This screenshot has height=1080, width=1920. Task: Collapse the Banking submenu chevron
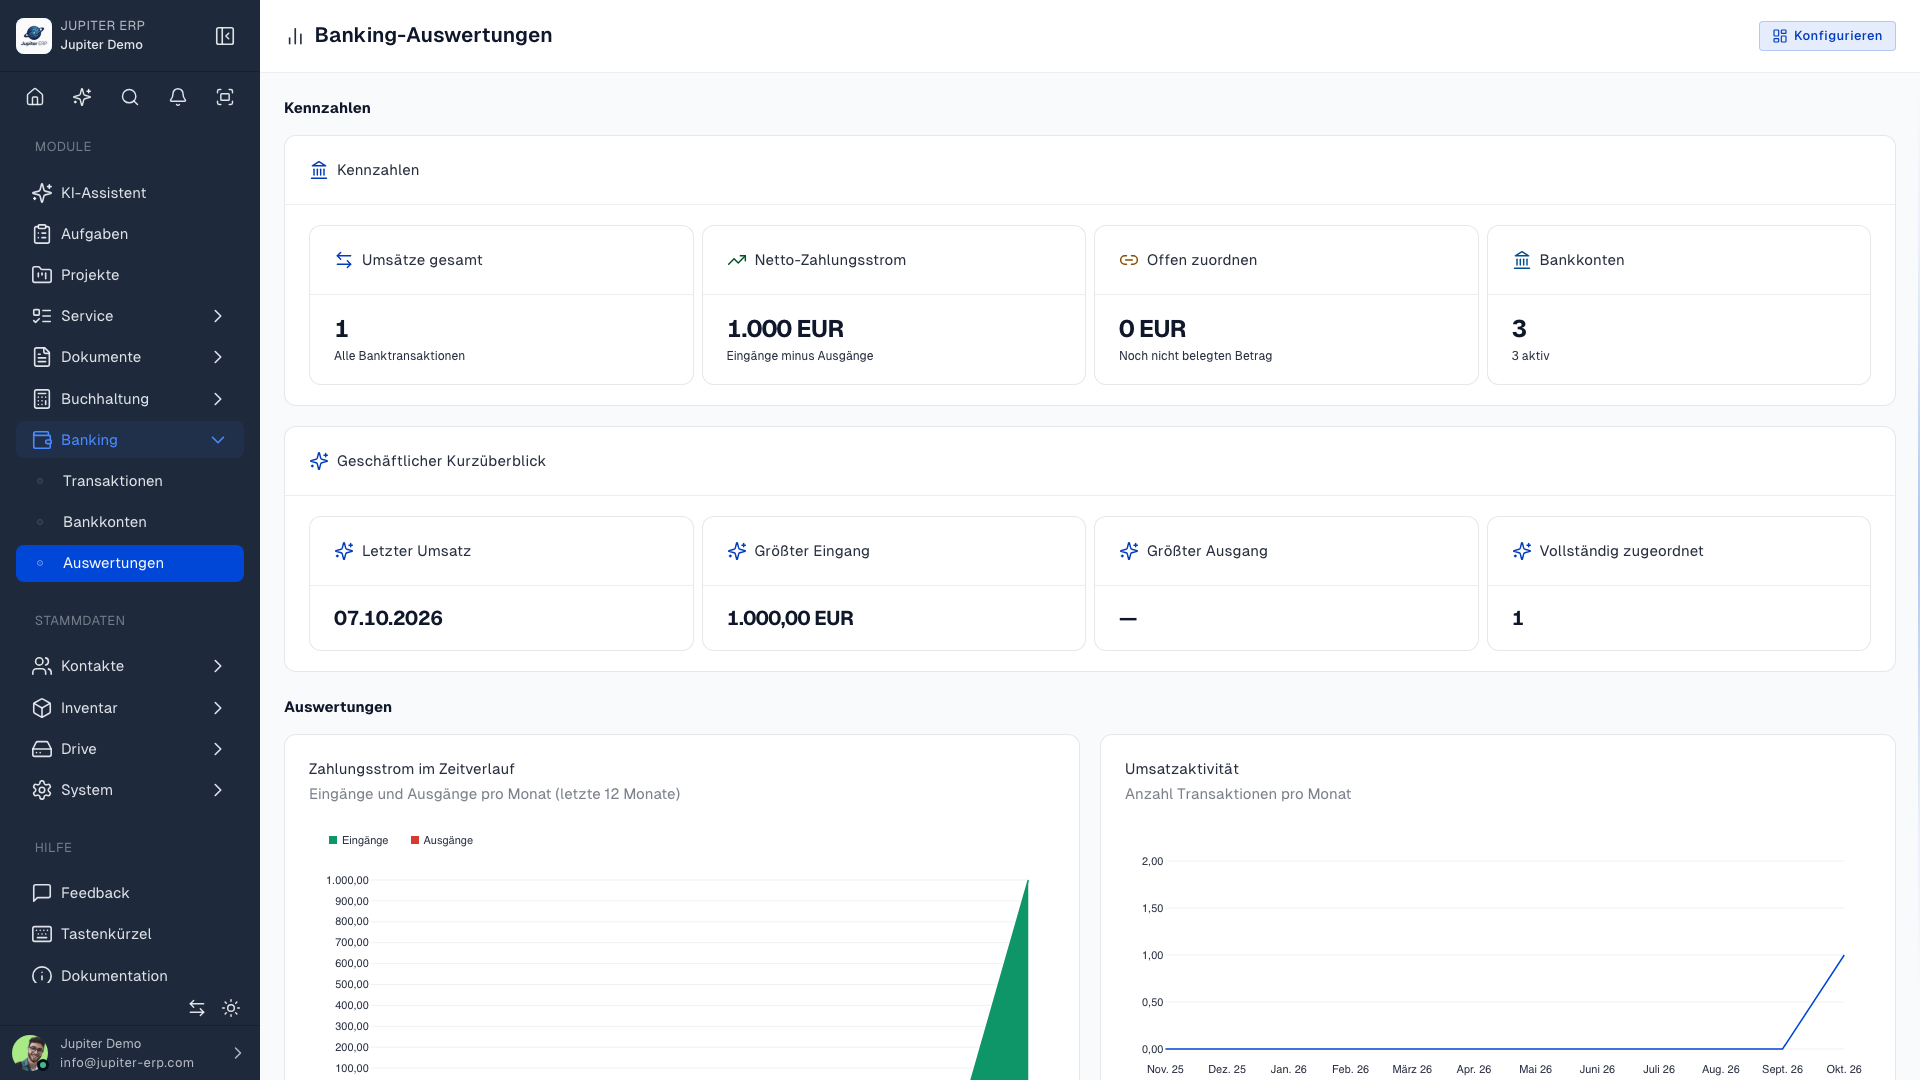point(218,440)
